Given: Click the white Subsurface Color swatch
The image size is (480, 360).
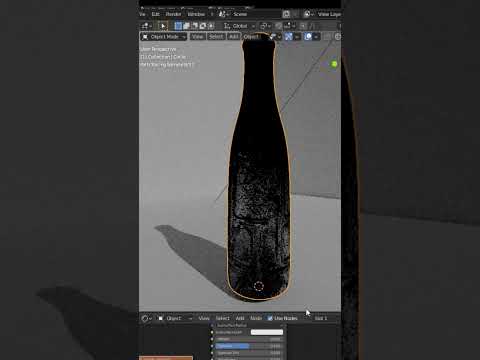Looking at the screenshot, I should pyautogui.click(x=267, y=332).
